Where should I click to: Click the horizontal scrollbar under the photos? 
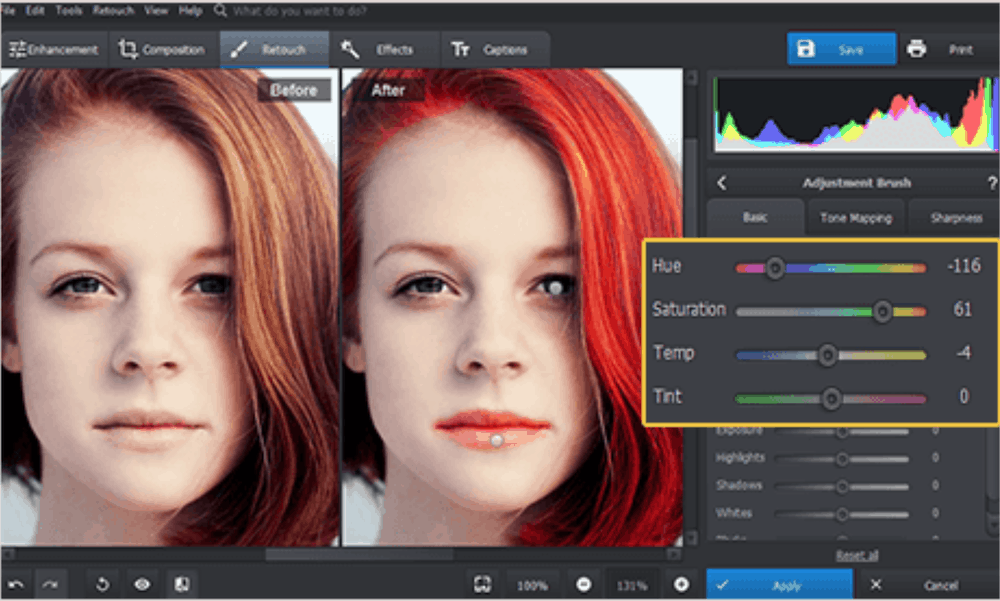[x=359, y=554]
